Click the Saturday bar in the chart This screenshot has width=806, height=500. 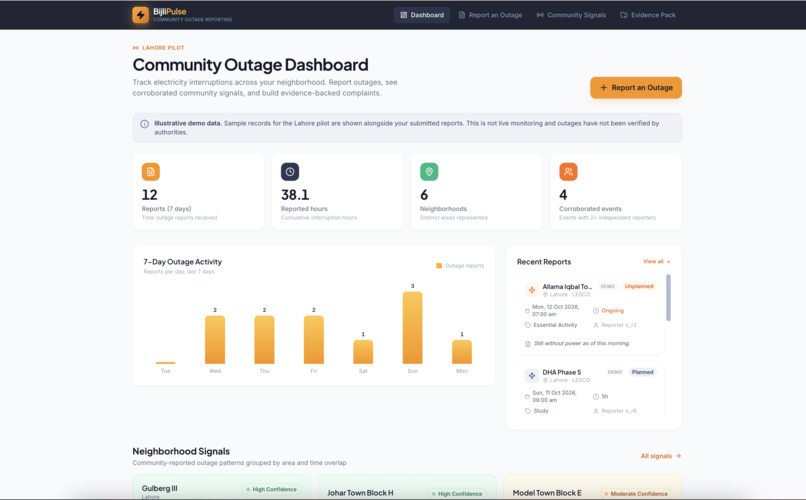[363, 352]
